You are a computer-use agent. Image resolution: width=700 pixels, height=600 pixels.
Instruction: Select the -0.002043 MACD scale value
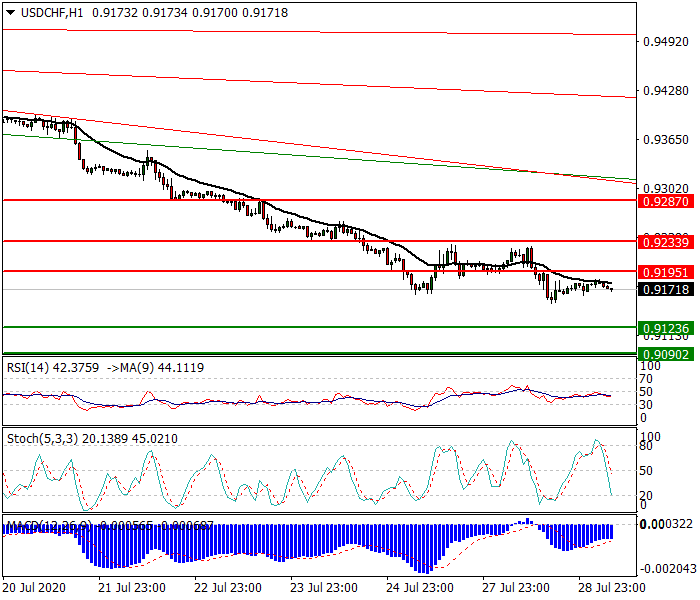pos(667,569)
